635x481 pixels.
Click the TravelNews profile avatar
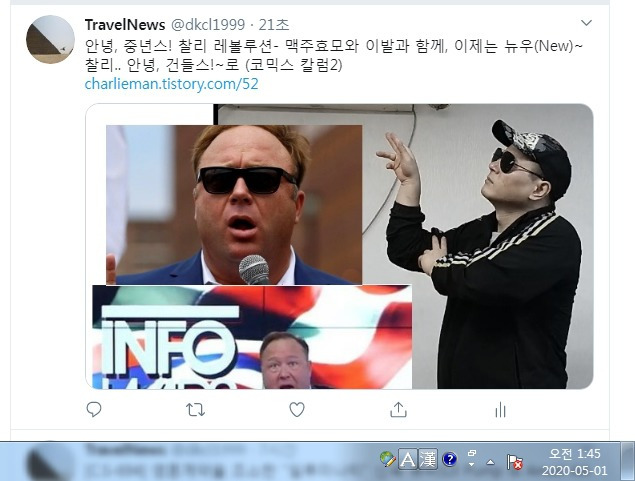(x=50, y=39)
